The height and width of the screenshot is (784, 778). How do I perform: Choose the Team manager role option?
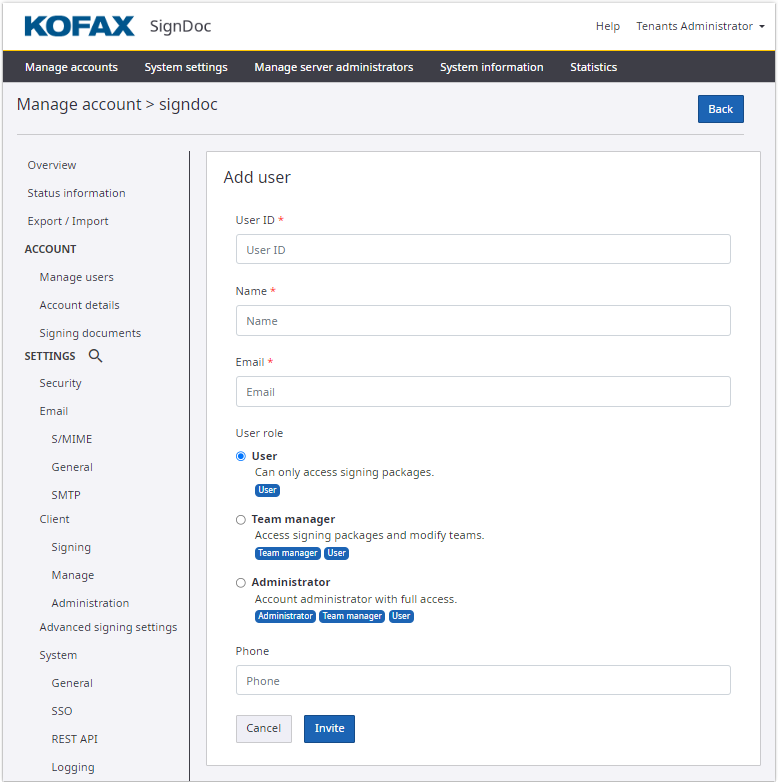pyautogui.click(x=240, y=520)
